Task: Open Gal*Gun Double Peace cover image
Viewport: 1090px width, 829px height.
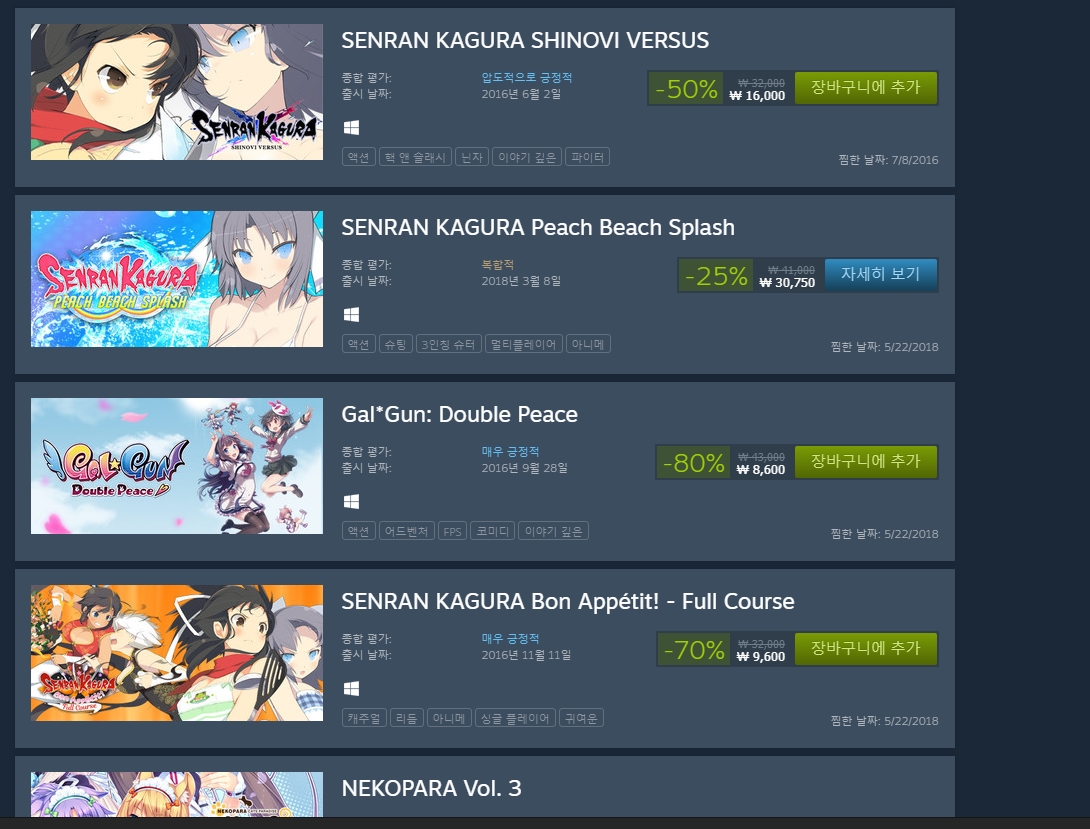Action: (177, 466)
